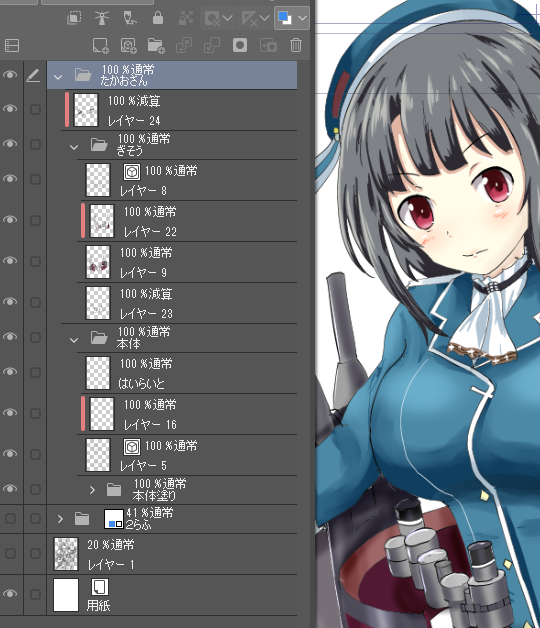Click the folder icon of ぎそう
The image size is (540, 628).
click(99, 145)
